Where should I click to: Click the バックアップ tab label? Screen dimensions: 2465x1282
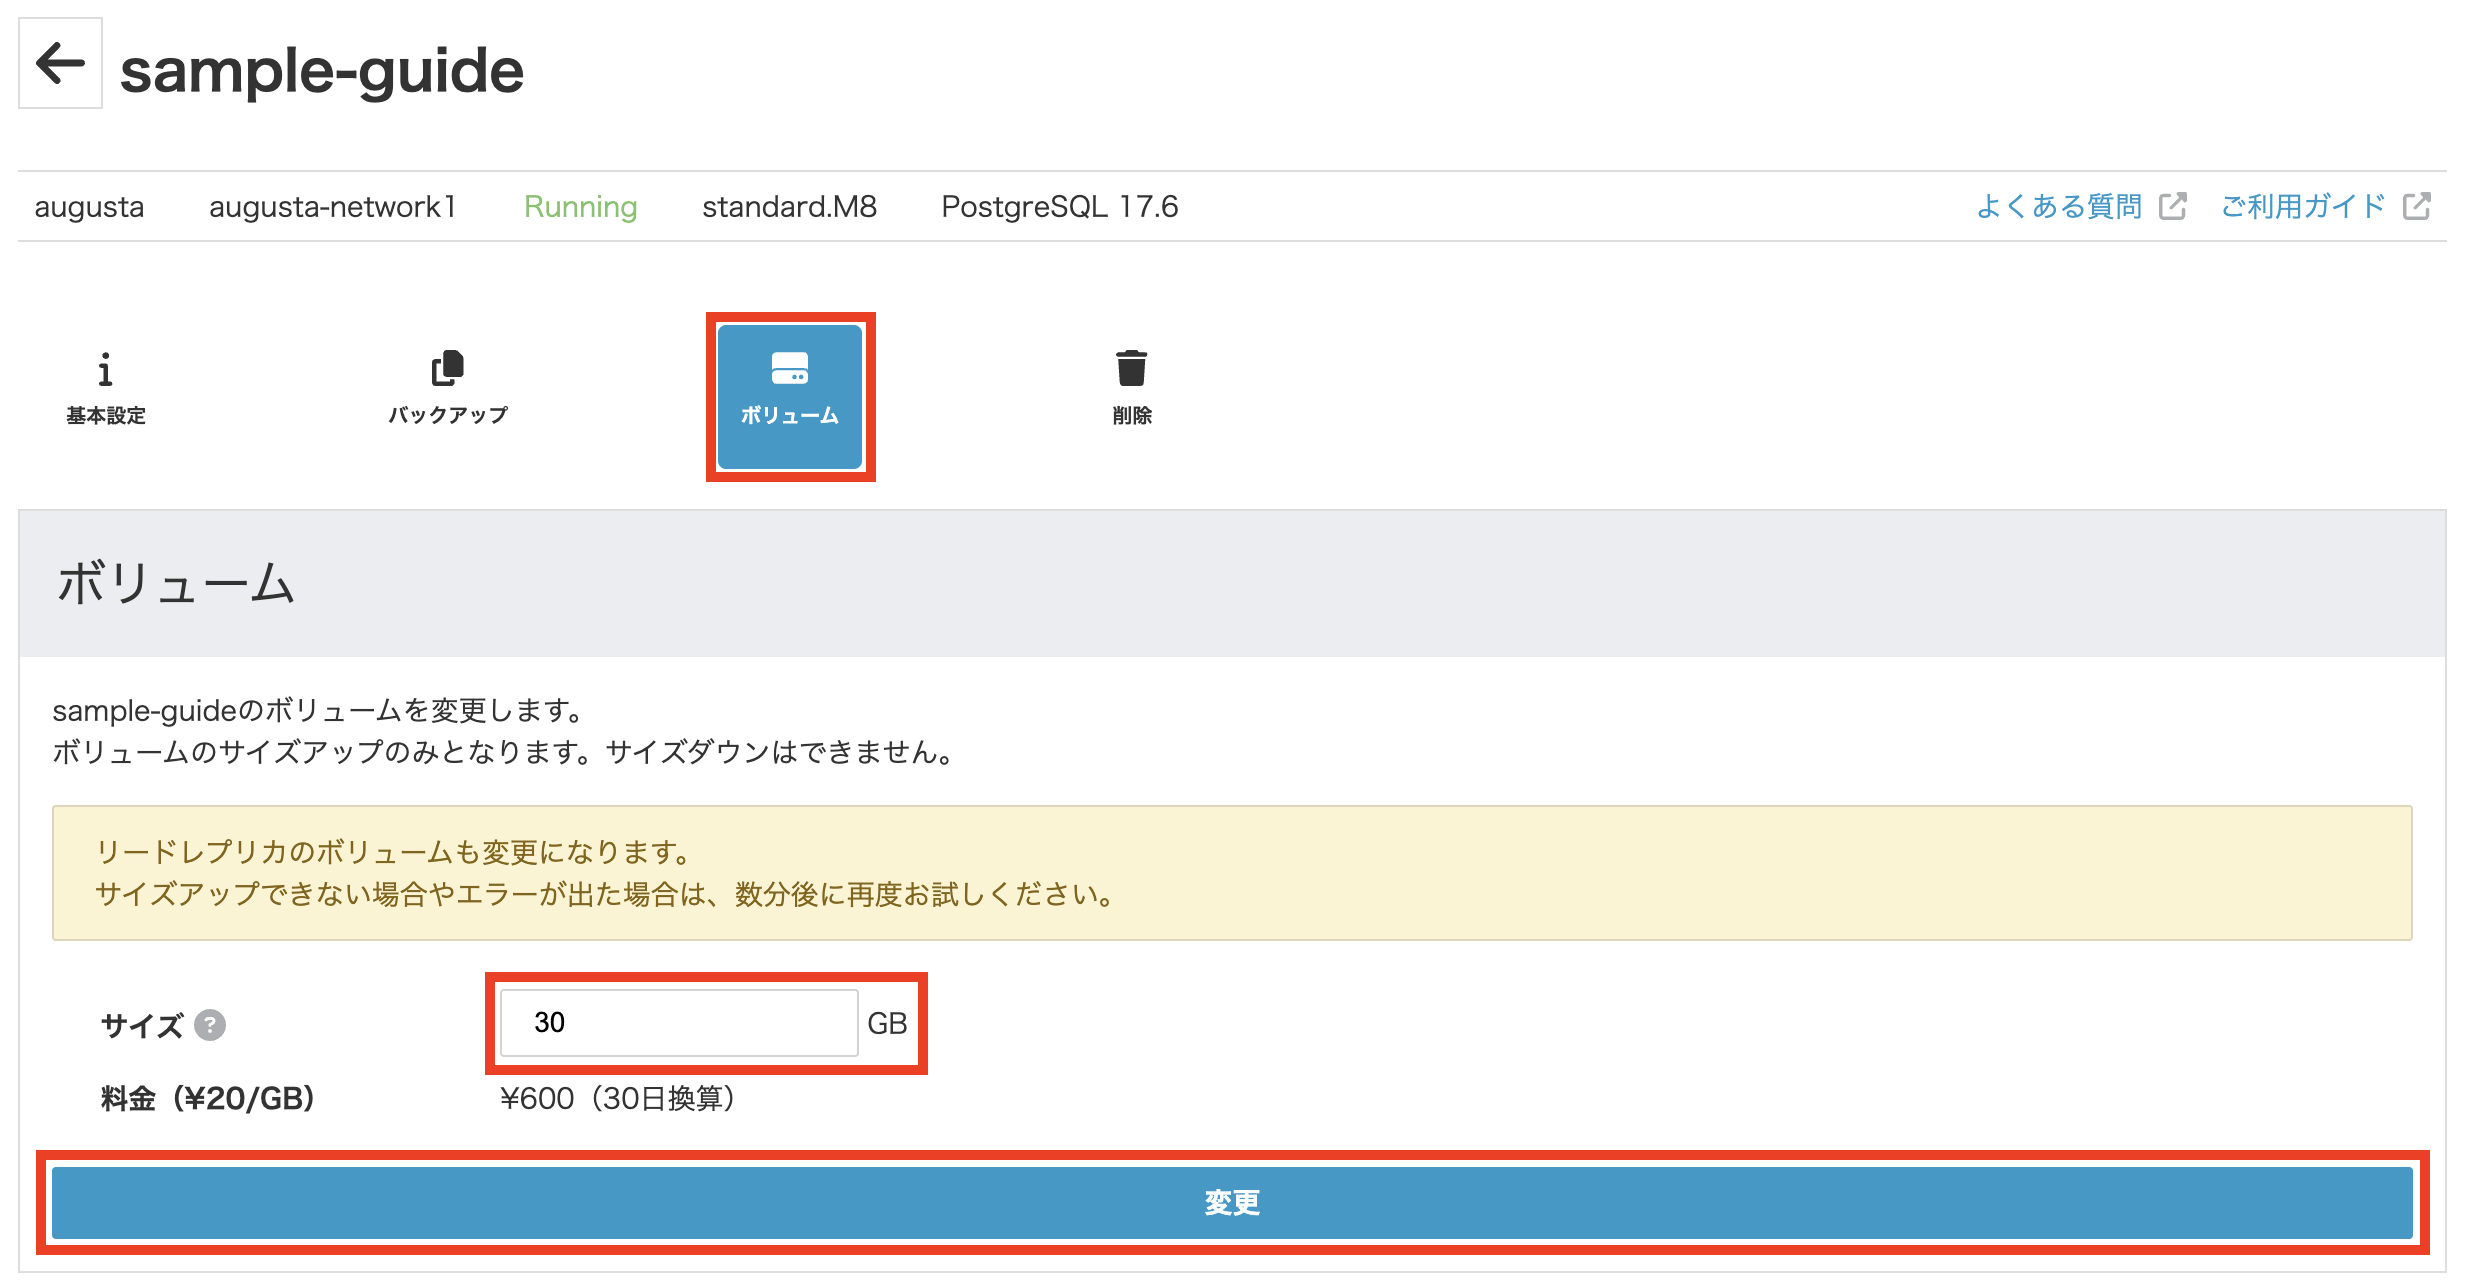coord(448,415)
